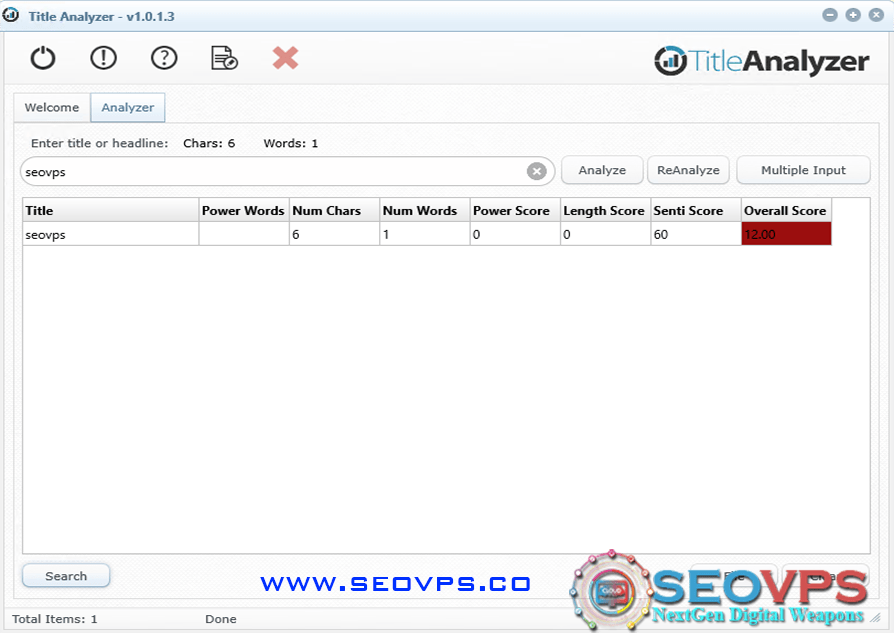
Task: Click the Words: 1 counter label
Action: point(290,143)
